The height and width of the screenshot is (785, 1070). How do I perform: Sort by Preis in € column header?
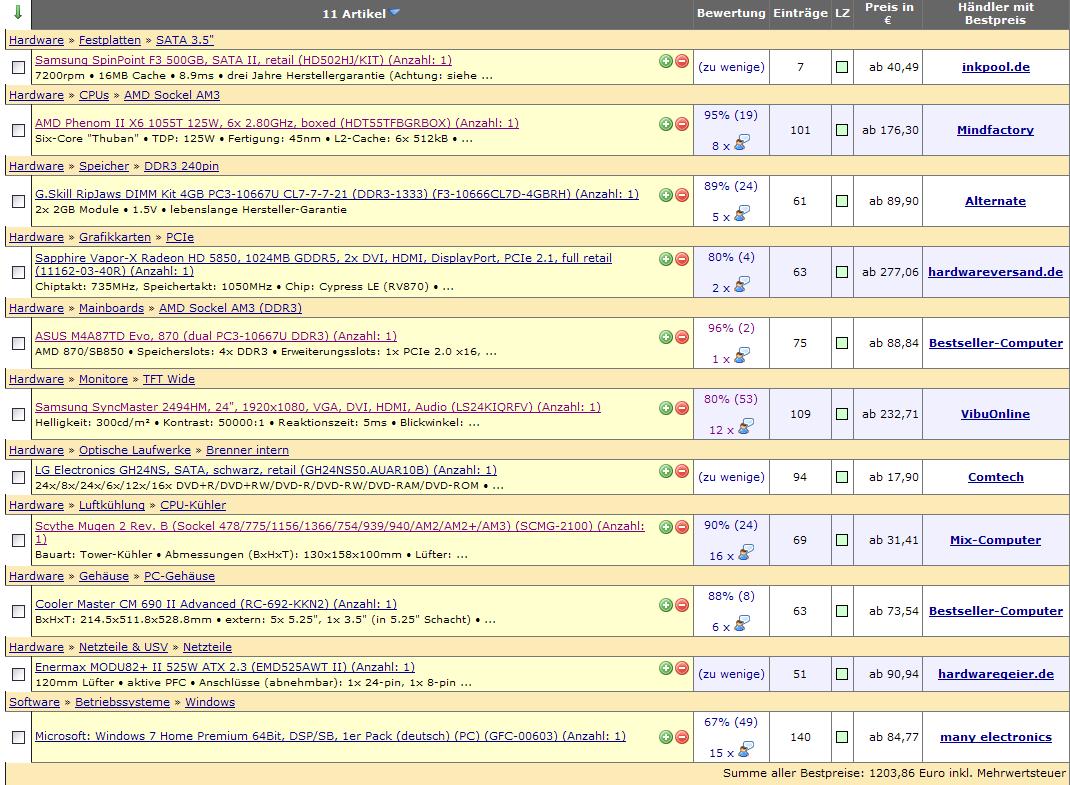pyautogui.click(x=888, y=13)
